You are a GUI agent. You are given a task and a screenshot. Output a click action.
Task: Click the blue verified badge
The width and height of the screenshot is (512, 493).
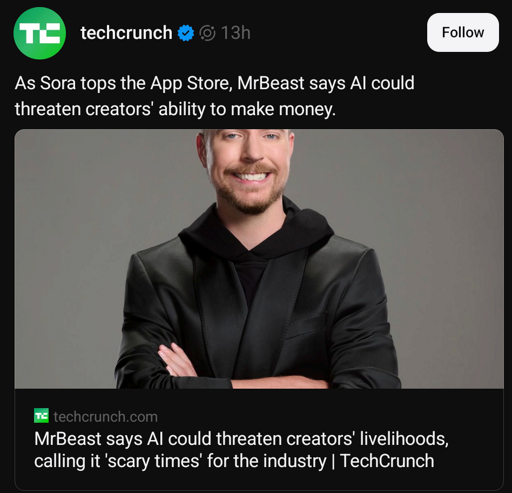tap(186, 33)
